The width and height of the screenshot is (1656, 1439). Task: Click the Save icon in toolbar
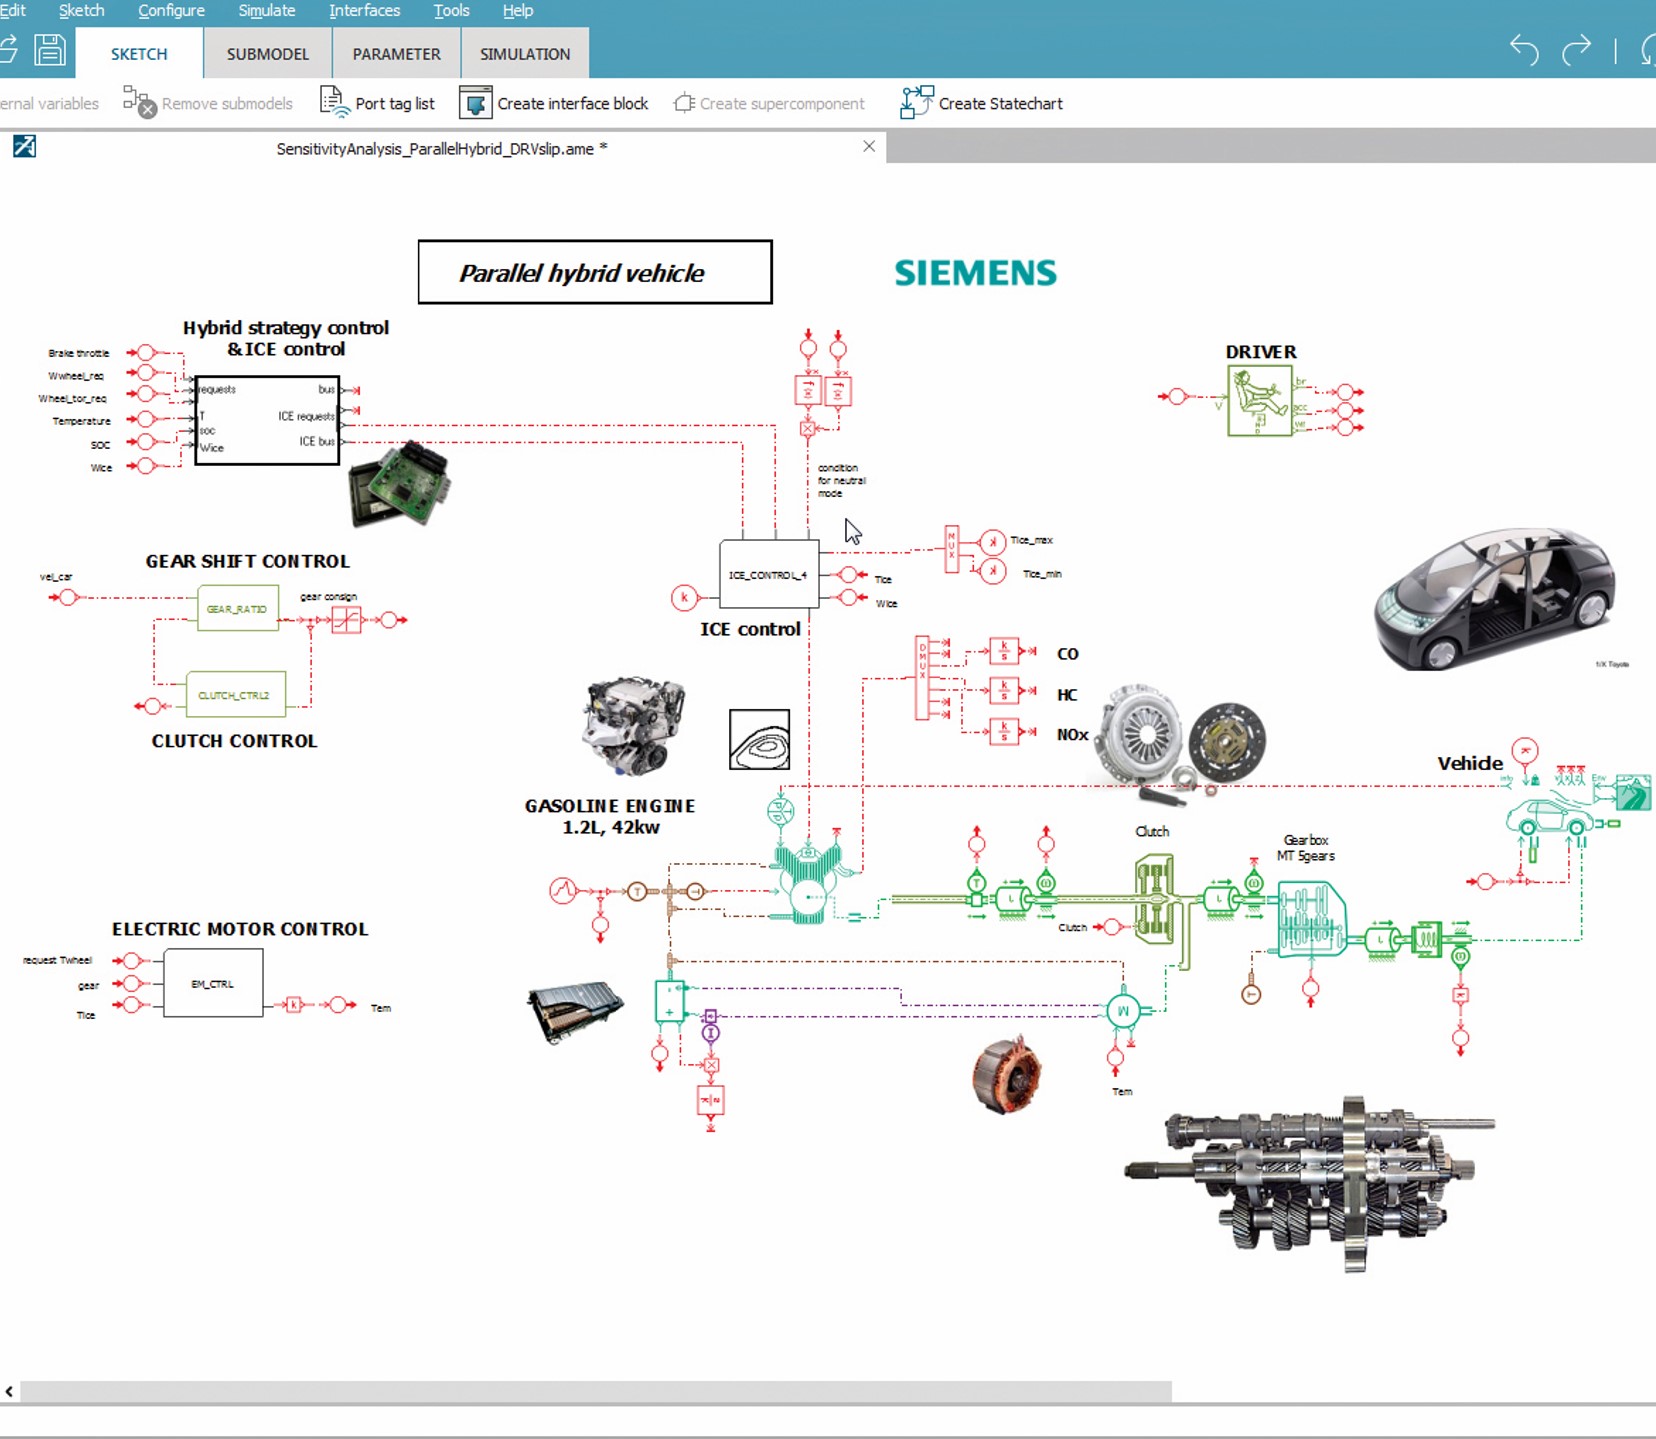pyautogui.click(x=49, y=50)
